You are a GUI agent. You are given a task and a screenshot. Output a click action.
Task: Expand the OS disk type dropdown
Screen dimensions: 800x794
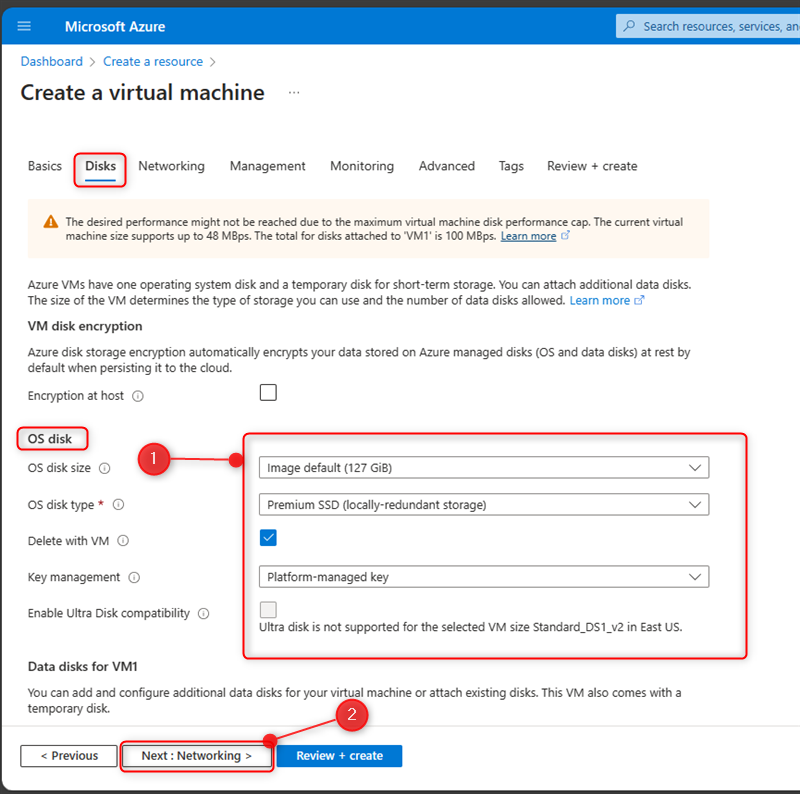(x=483, y=505)
